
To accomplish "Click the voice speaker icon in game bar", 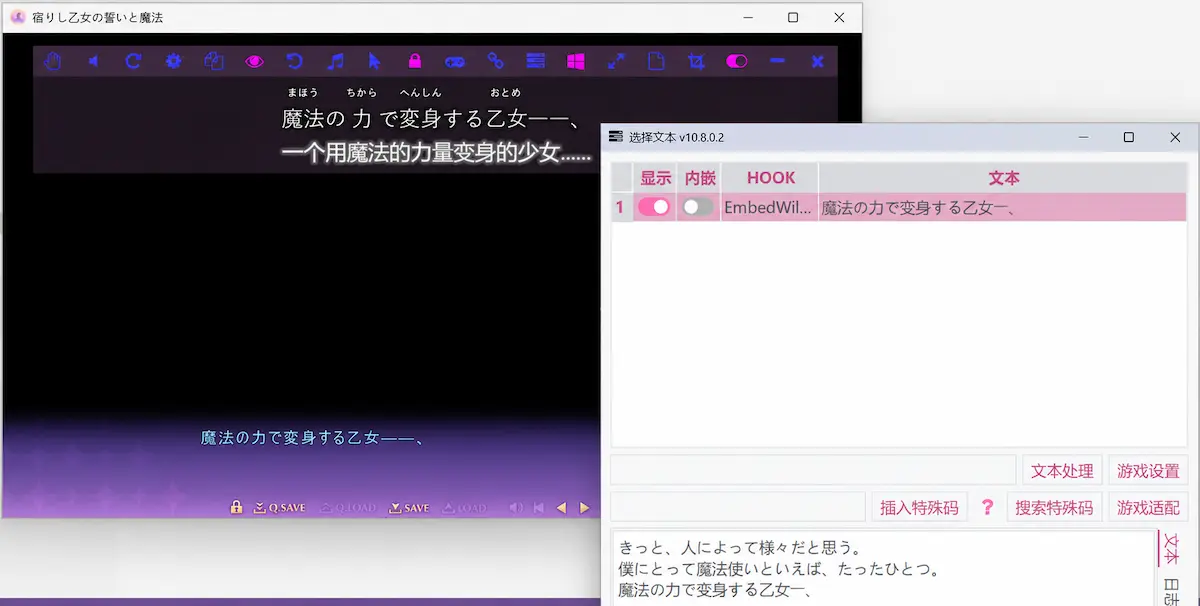I will [x=516, y=508].
